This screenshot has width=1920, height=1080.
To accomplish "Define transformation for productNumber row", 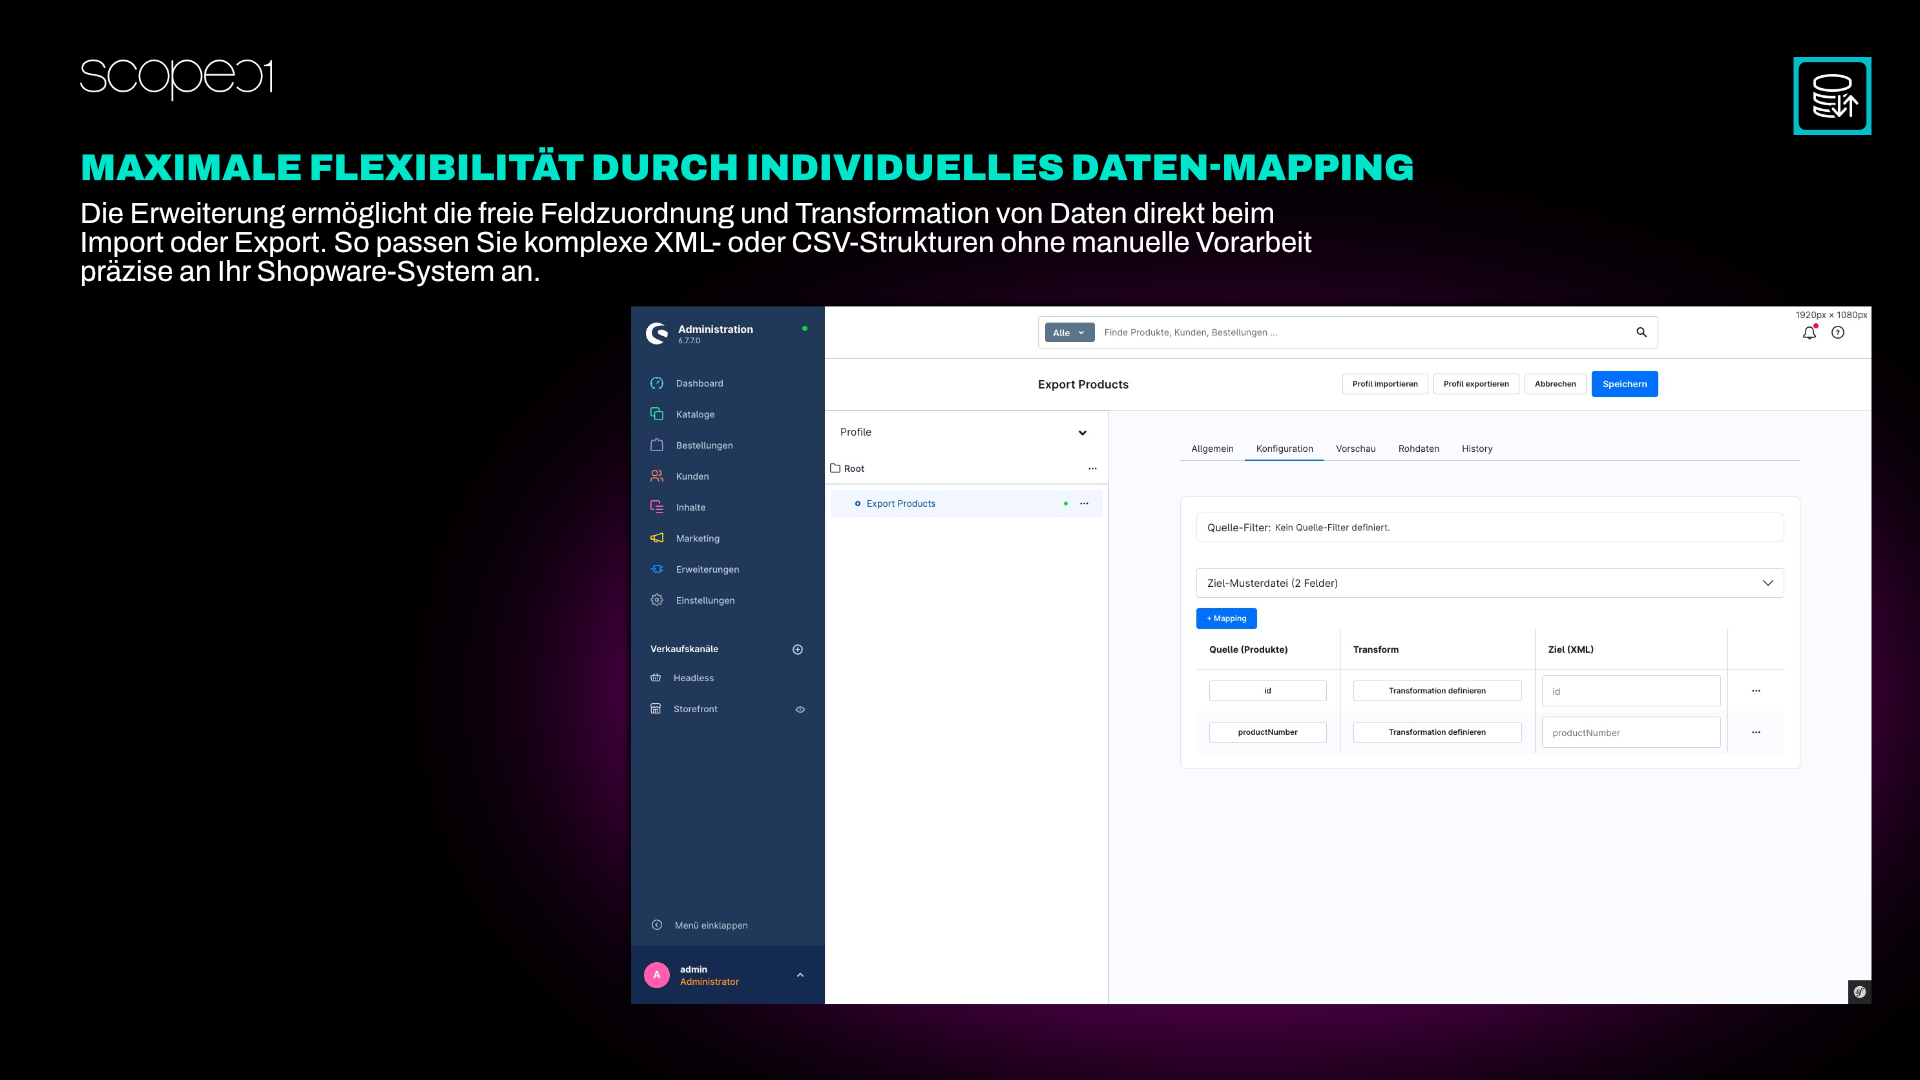I will click(x=1437, y=732).
